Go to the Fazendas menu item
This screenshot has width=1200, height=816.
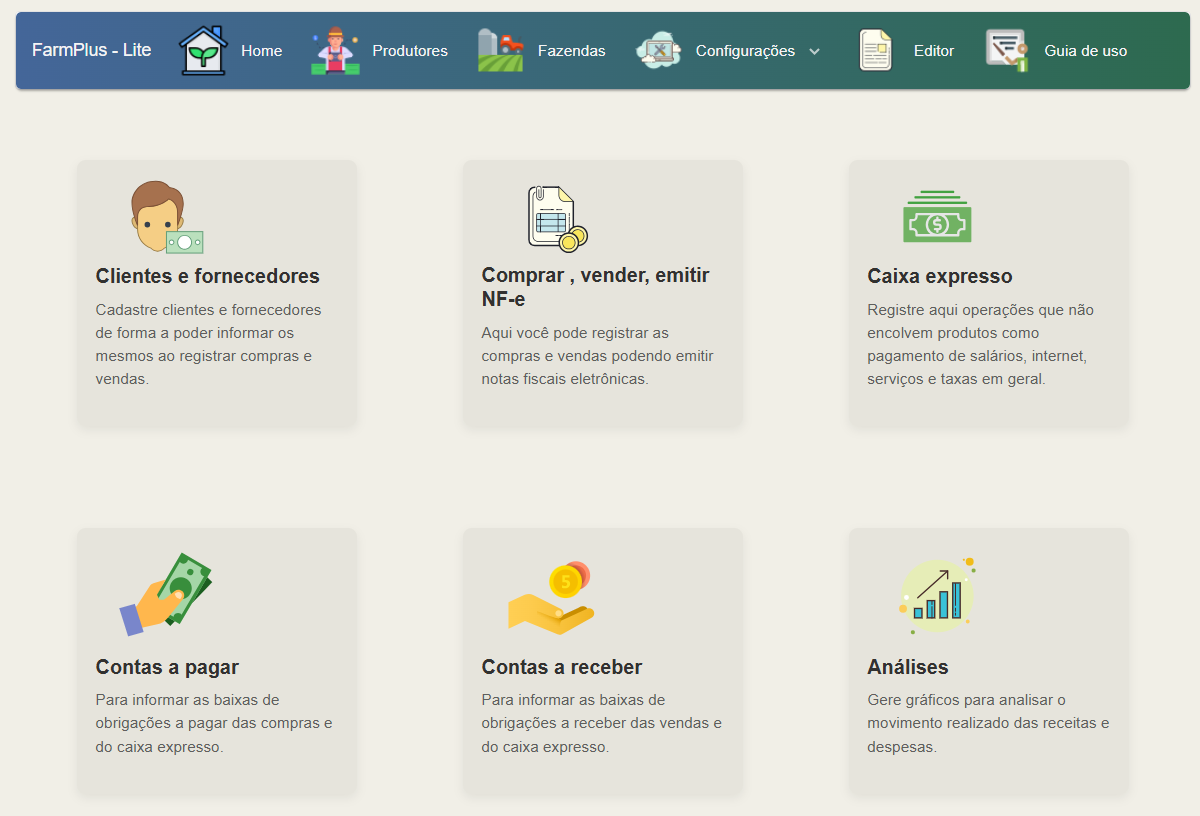[571, 51]
